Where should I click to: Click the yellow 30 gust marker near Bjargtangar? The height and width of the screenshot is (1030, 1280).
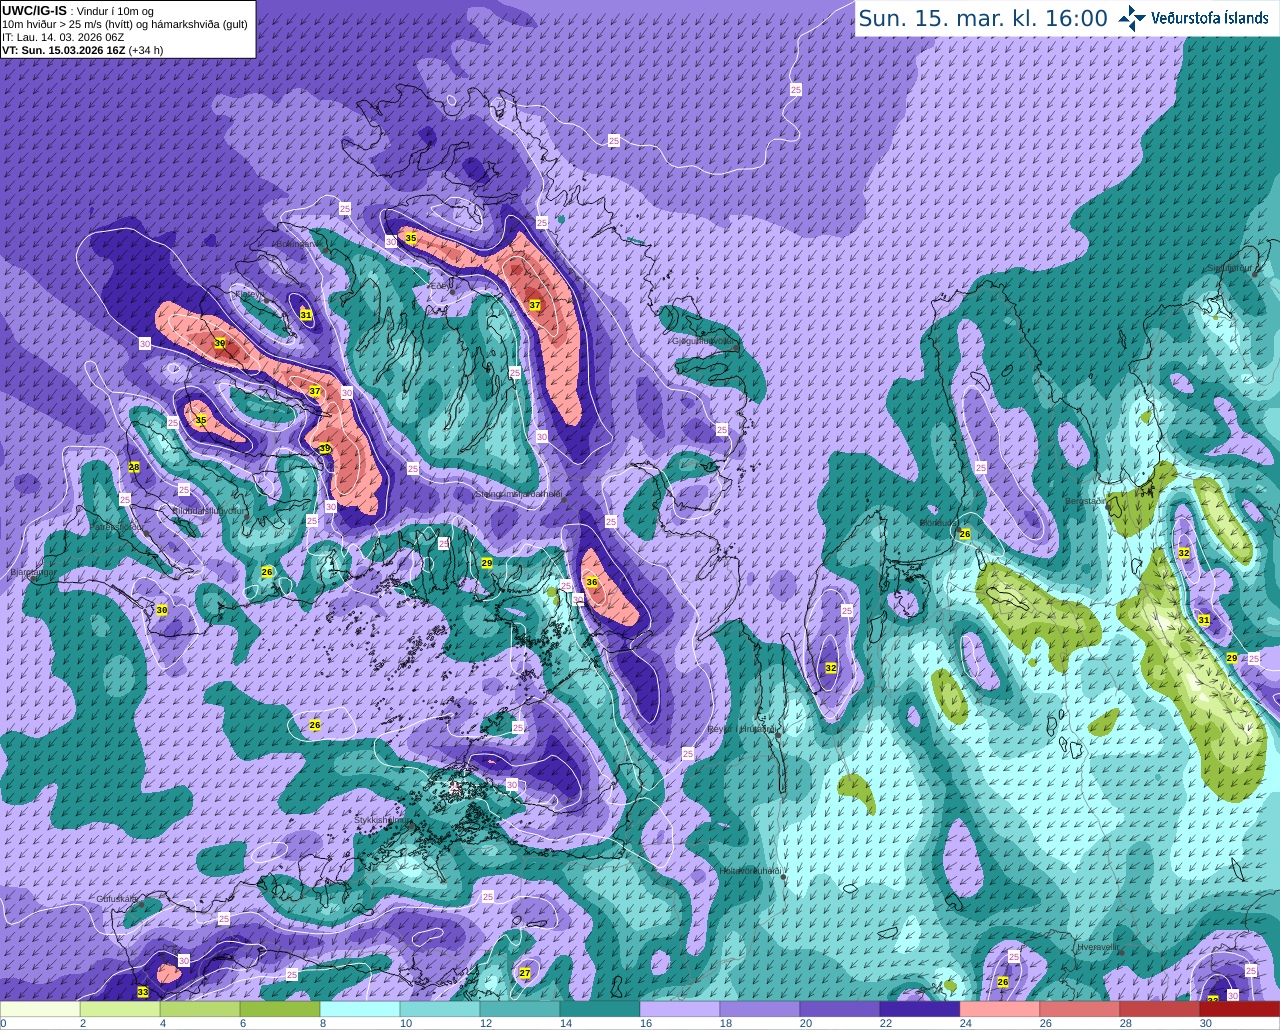click(x=161, y=610)
